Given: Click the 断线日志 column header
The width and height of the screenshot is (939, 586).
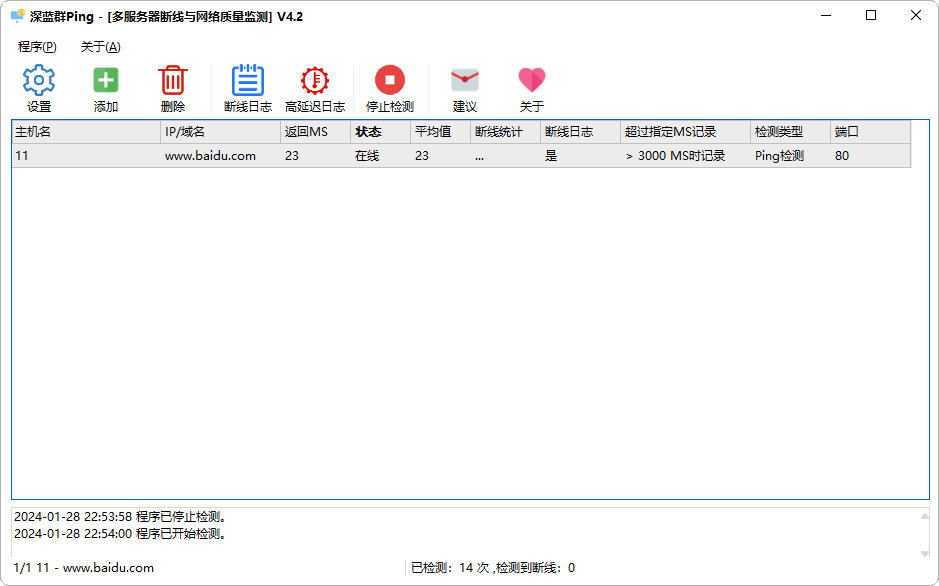Looking at the screenshot, I should tap(580, 132).
